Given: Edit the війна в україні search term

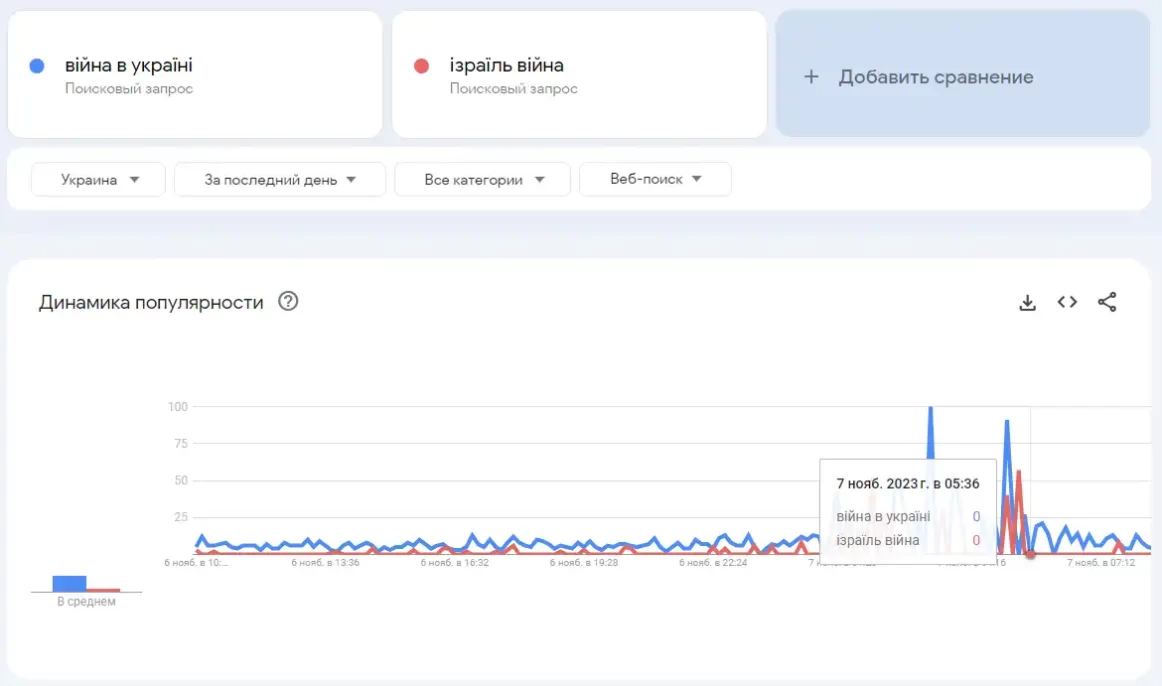Looking at the screenshot, I should [128, 65].
